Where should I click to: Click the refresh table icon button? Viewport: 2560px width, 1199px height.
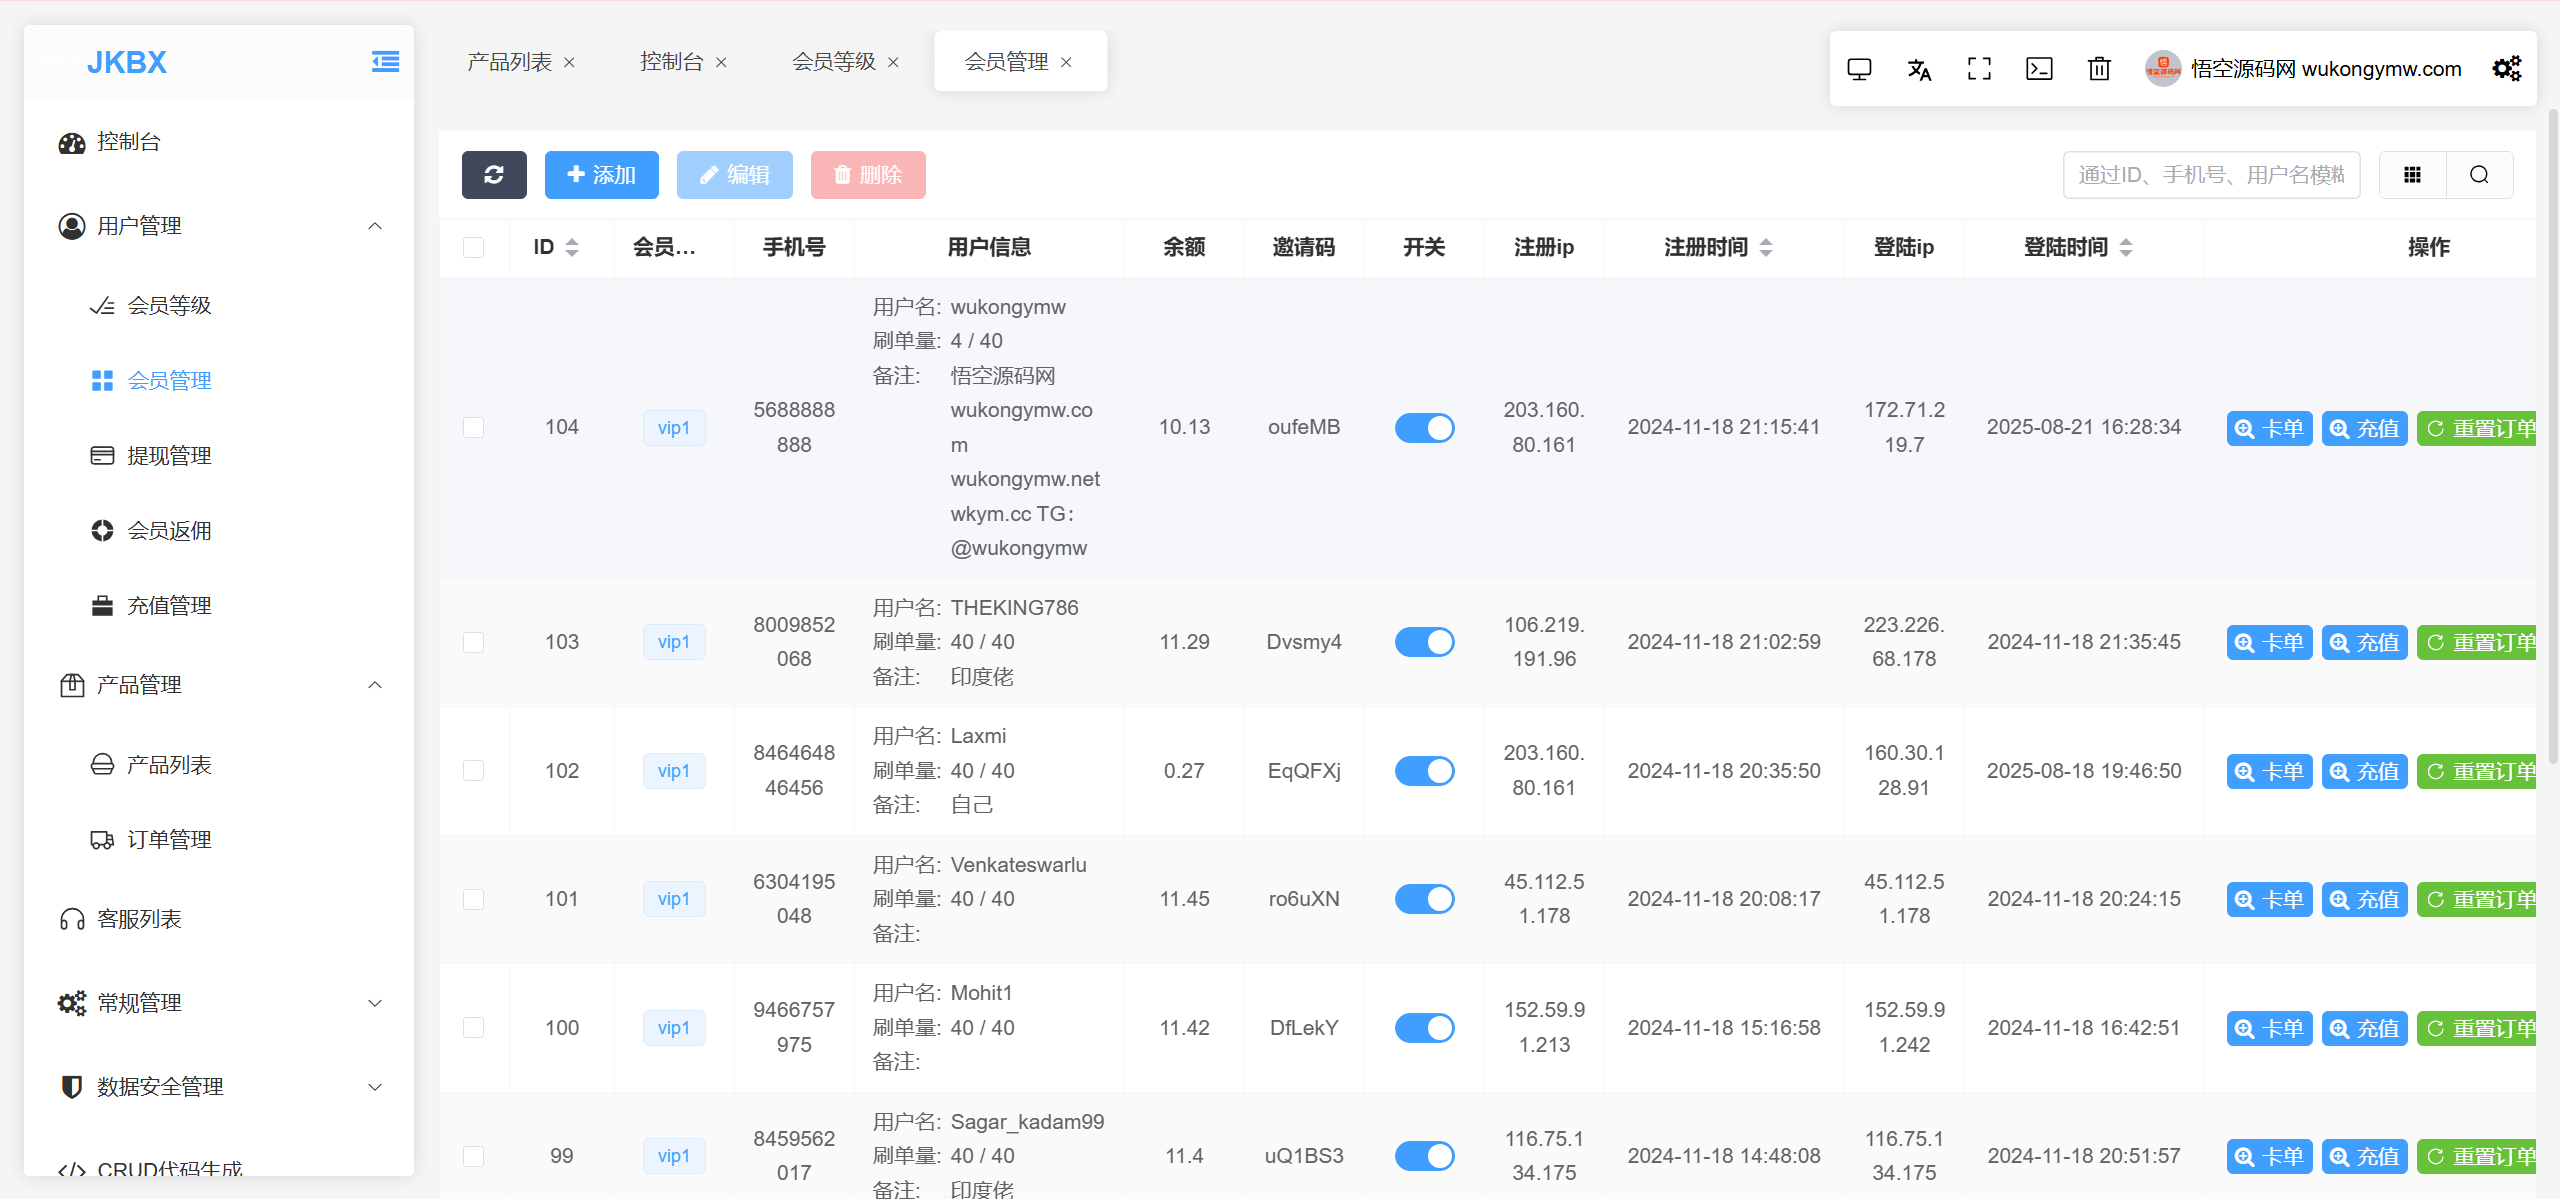coord(494,175)
